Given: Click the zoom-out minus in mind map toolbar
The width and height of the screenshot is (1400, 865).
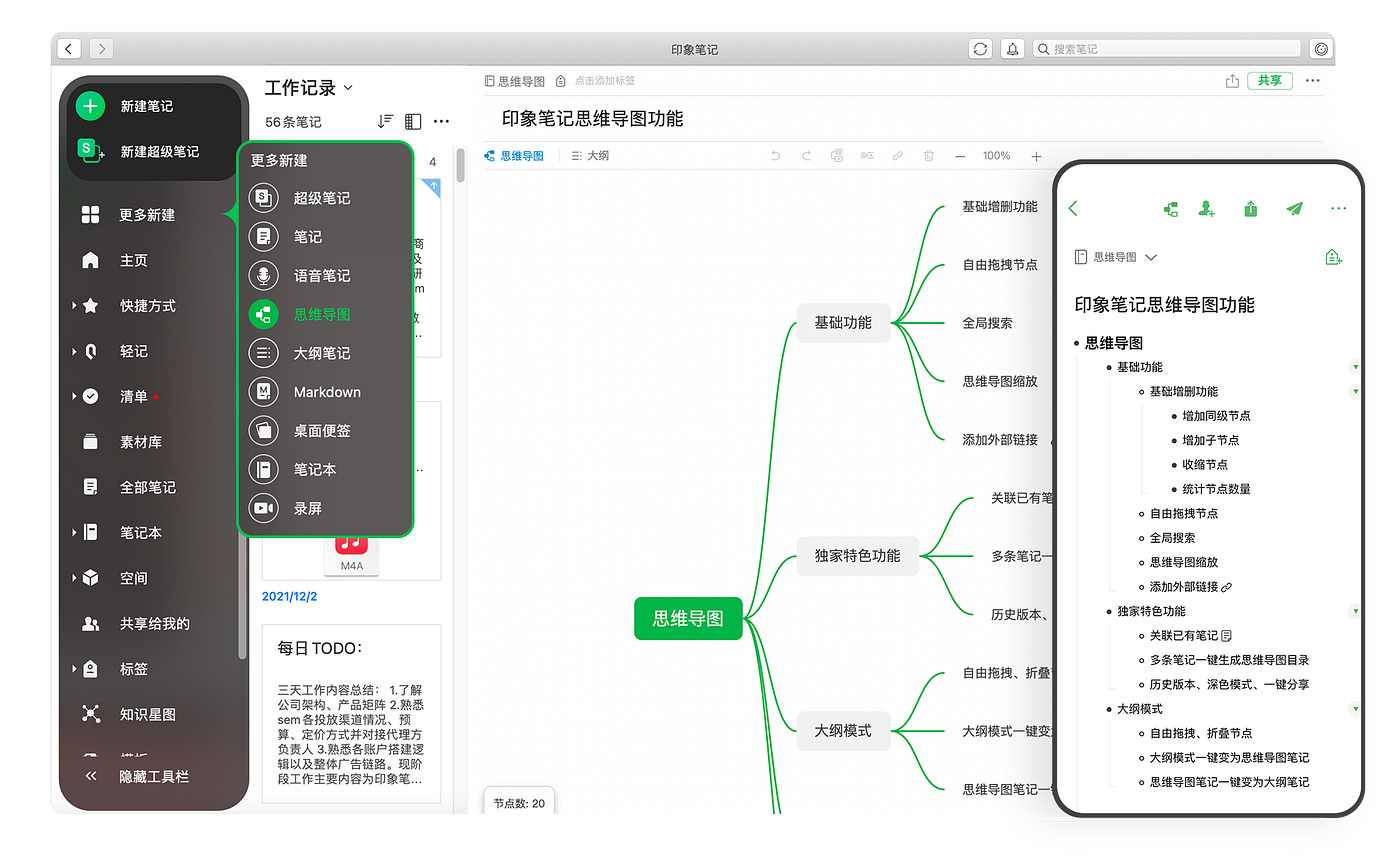Looking at the screenshot, I should coord(960,156).
